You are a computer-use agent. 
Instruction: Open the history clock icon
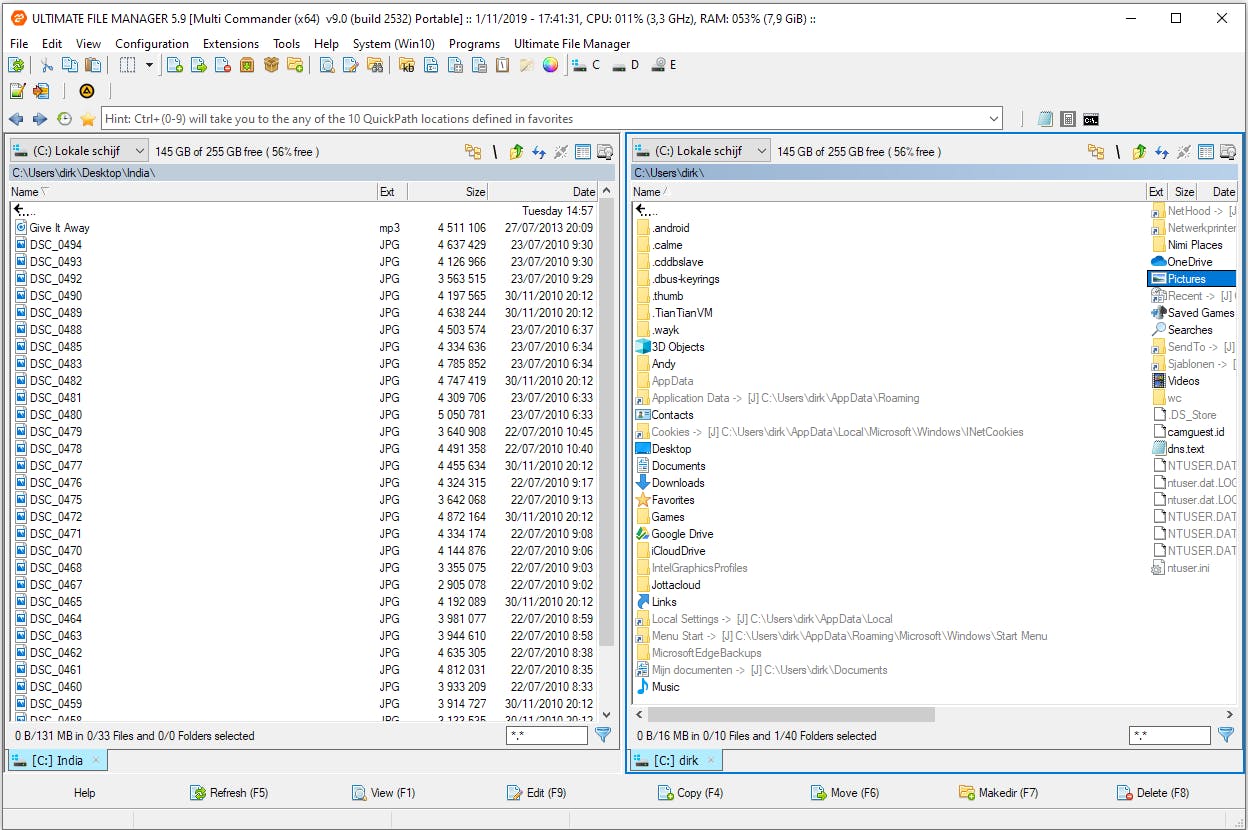(x=64, y=119)
